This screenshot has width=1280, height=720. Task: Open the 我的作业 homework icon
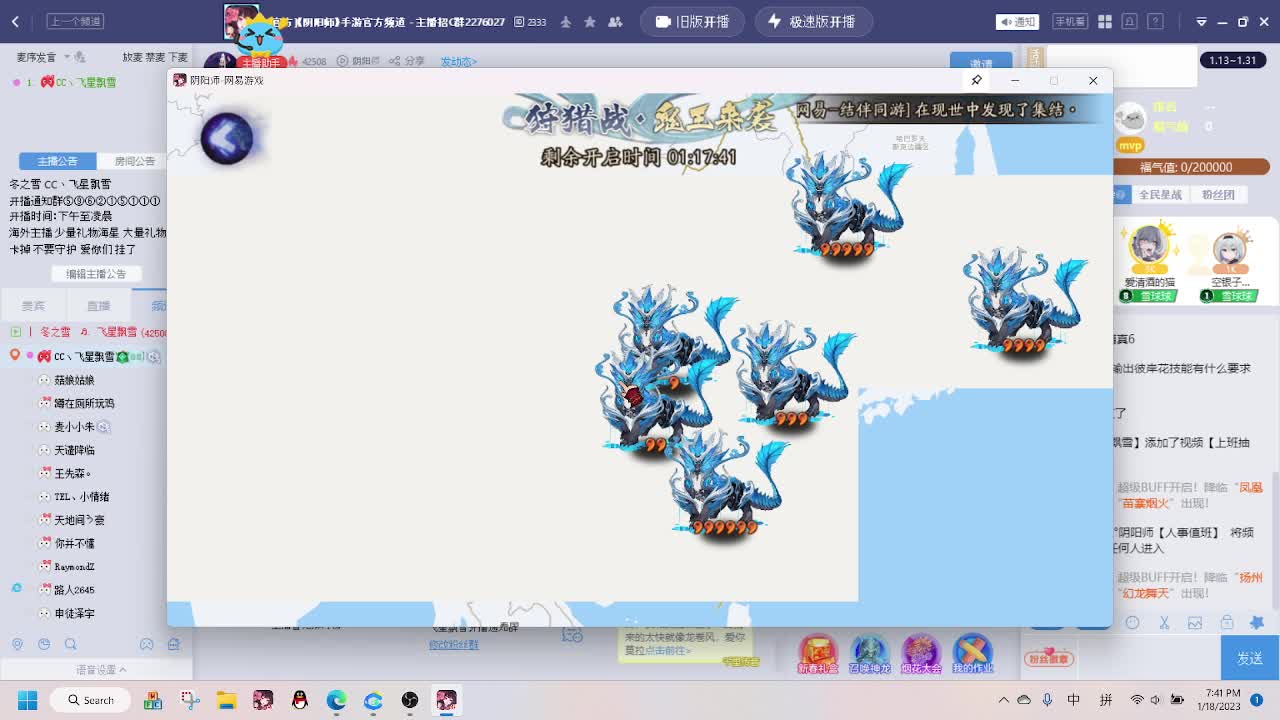coord(973,652)
